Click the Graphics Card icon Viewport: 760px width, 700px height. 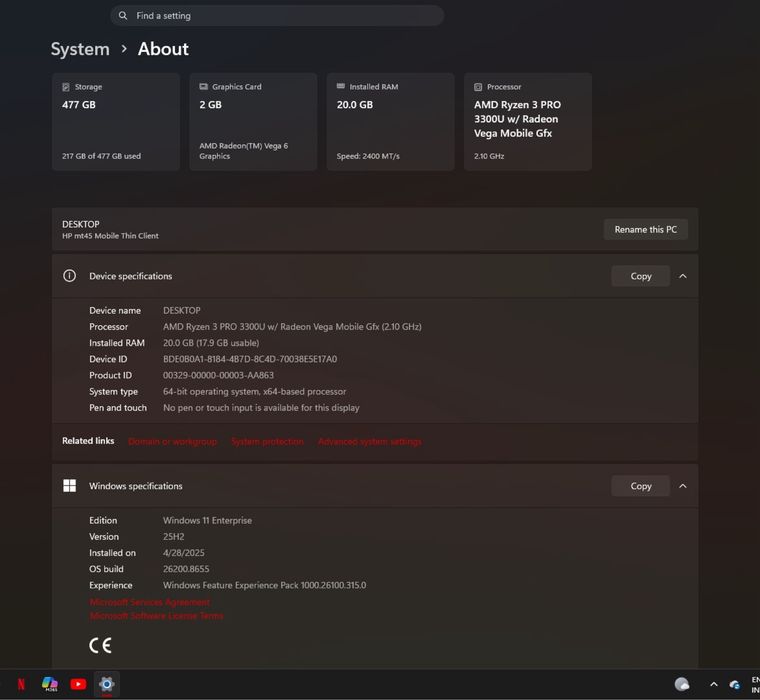tap(204, 86)
